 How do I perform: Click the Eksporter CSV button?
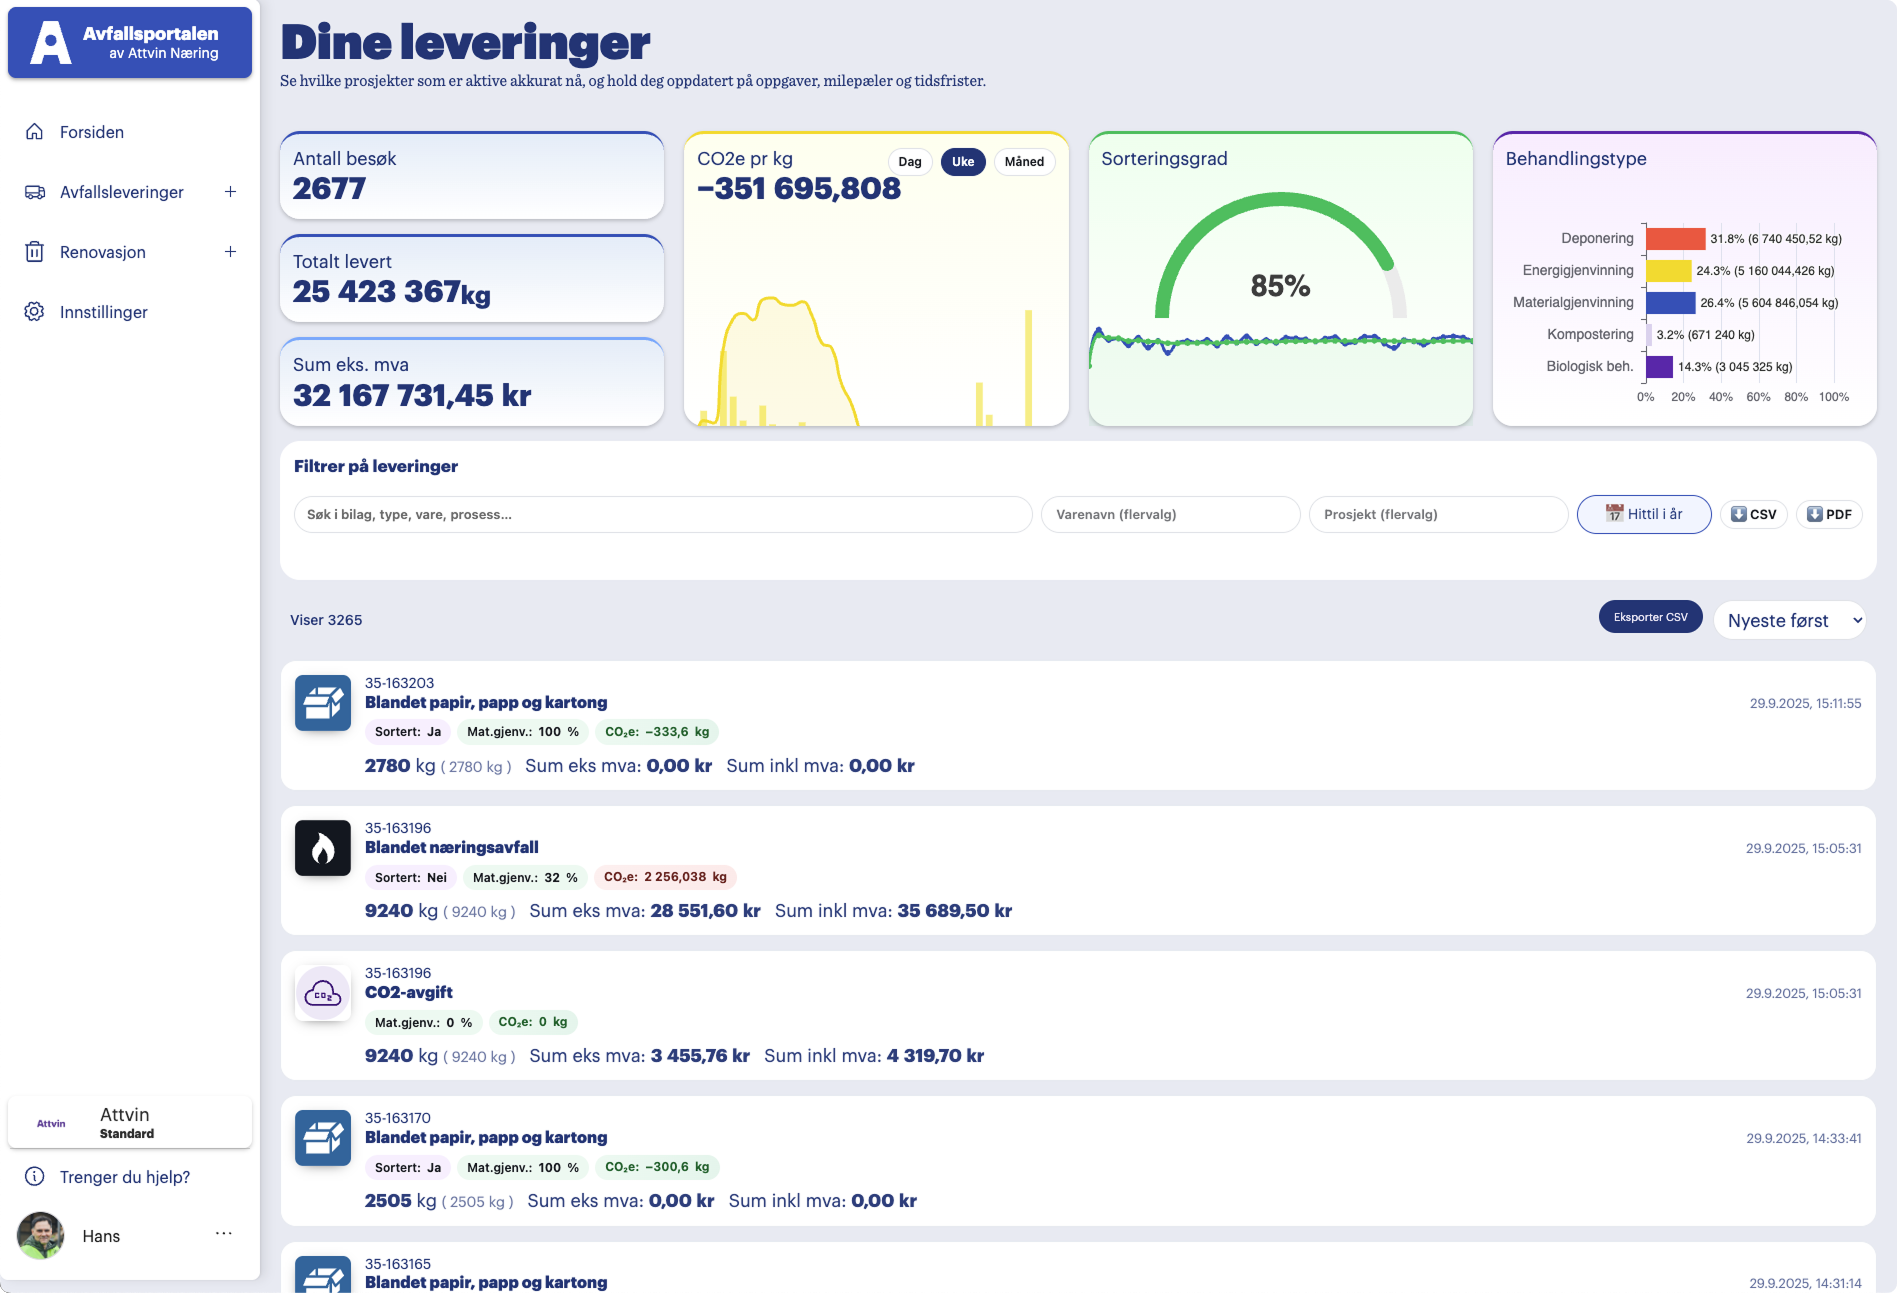pyautogui.click(x=1650, y=617)
